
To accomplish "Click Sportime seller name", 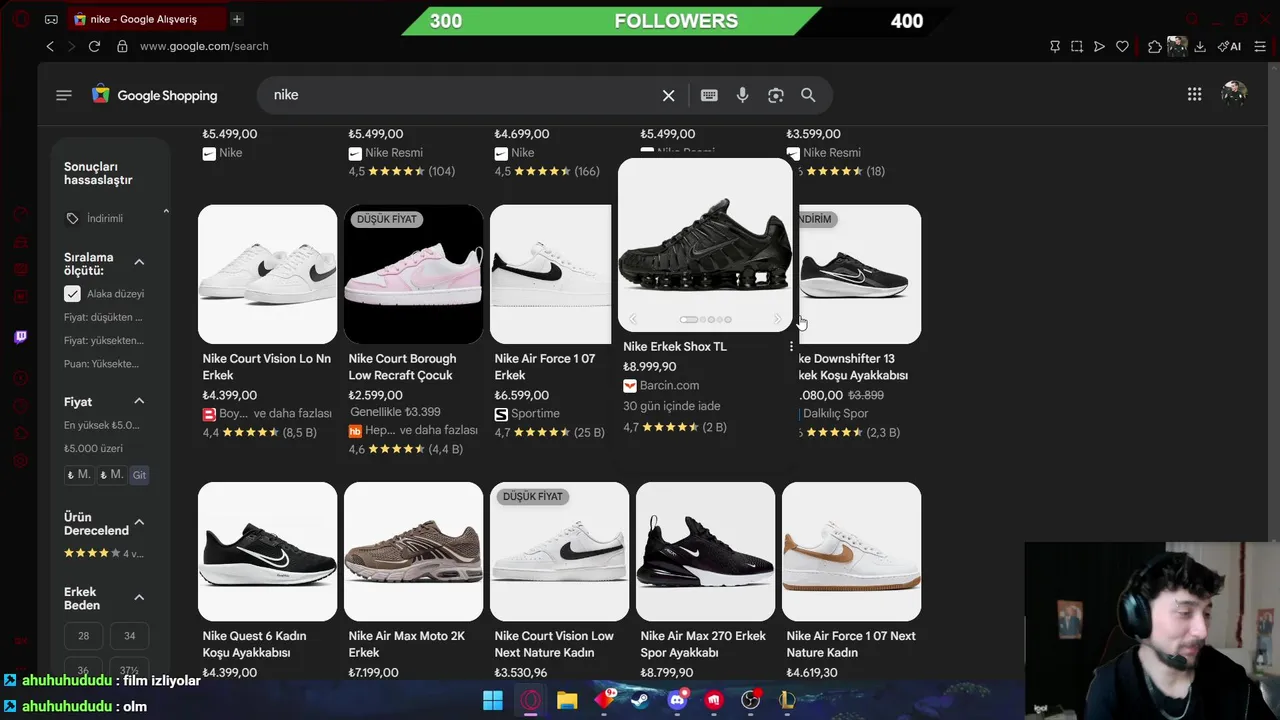I will (535, 414).
